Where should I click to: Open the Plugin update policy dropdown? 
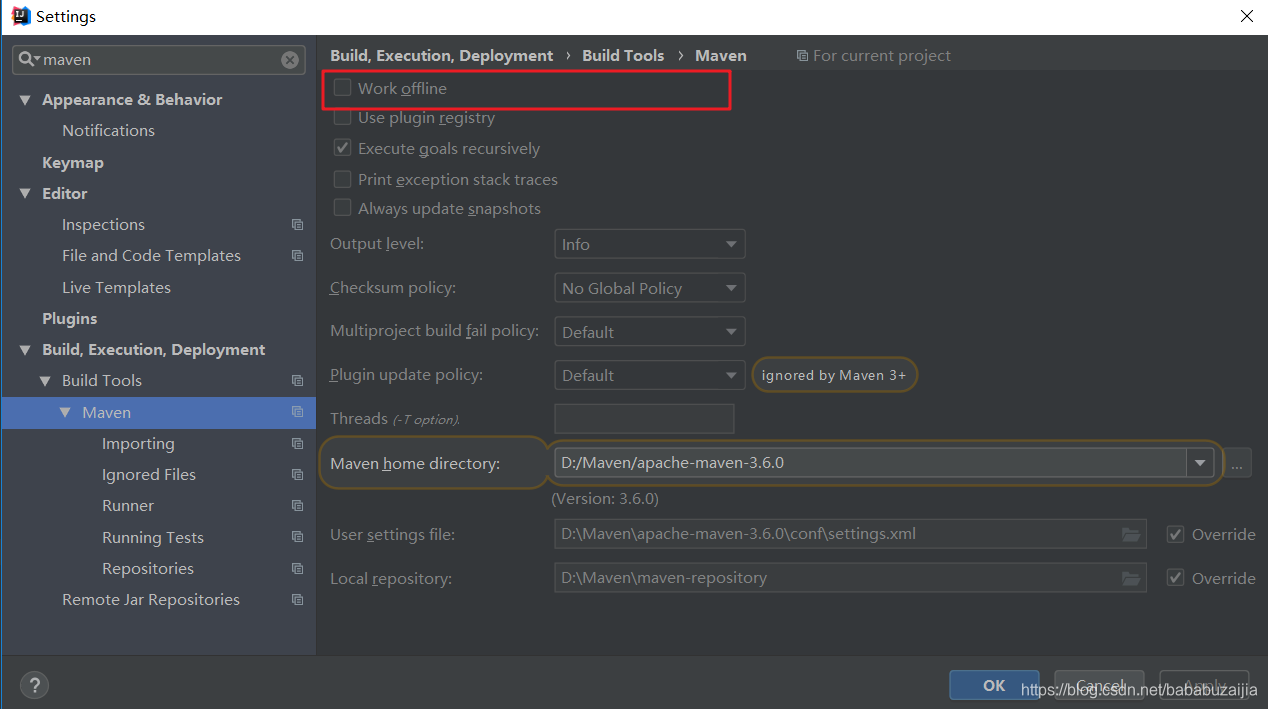point(649,375)
